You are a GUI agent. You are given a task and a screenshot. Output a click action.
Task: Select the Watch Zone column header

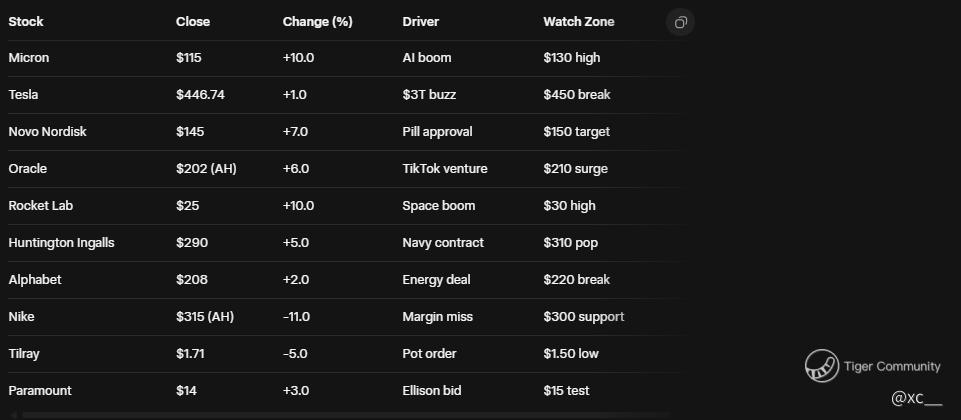pyautogui.click(x=579, y=21)
